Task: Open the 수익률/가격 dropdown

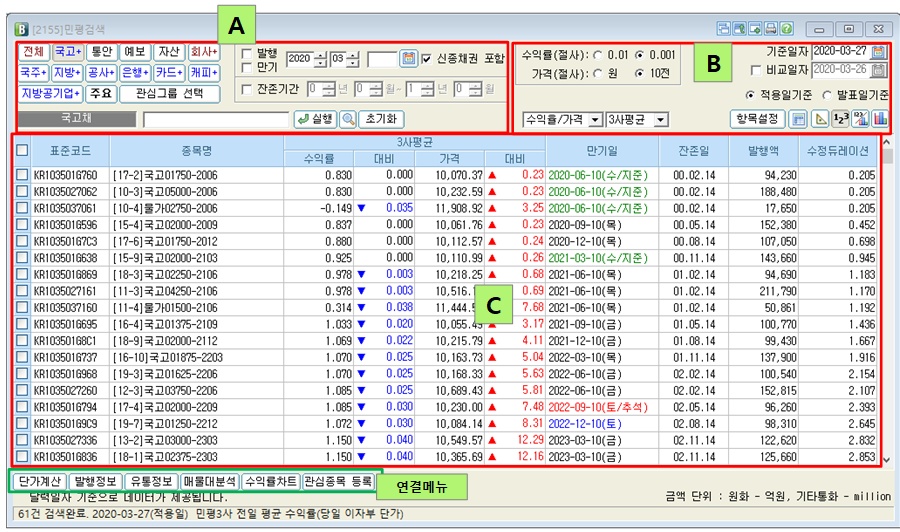Action: point(562,119)
